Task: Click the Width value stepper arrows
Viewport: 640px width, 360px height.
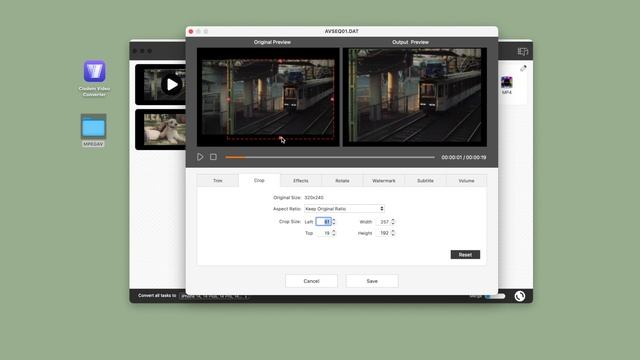Action: (x=393, y=222)
